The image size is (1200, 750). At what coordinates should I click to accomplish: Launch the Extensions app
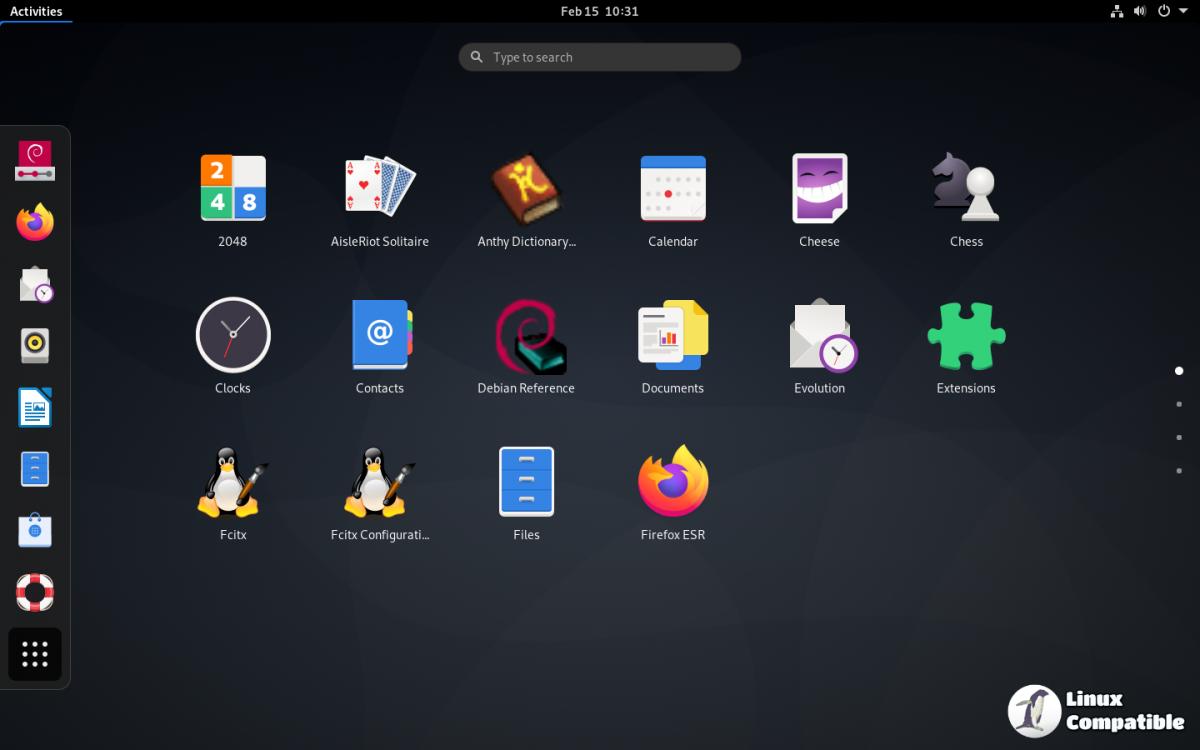pyautogui.click(x=966, y=335)
